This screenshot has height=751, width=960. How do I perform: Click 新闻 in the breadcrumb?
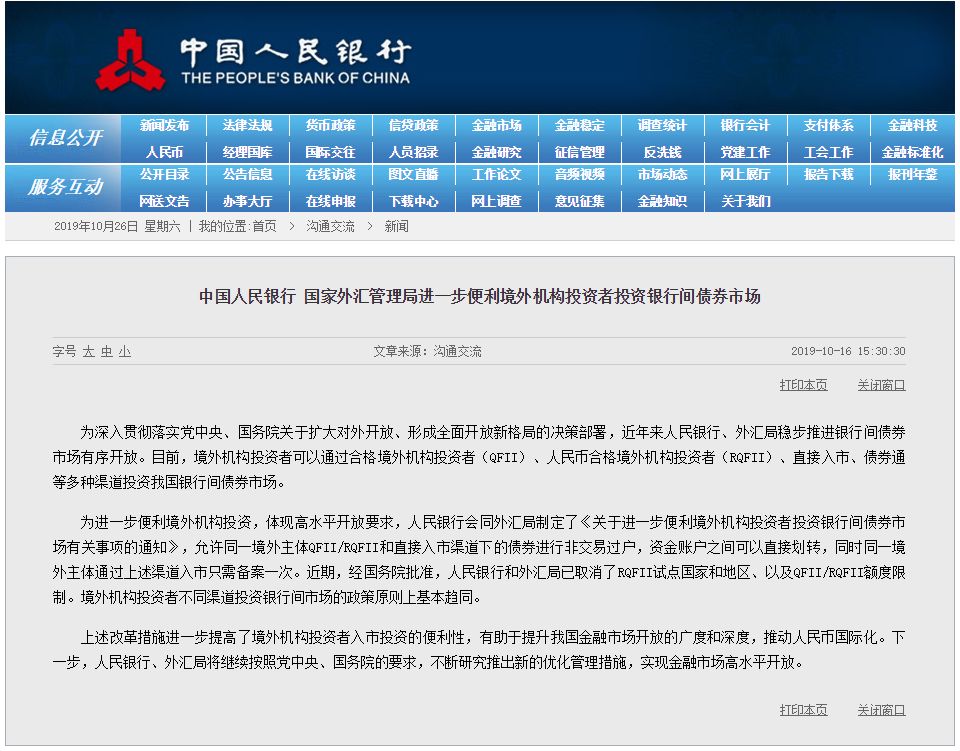[397, 226]
